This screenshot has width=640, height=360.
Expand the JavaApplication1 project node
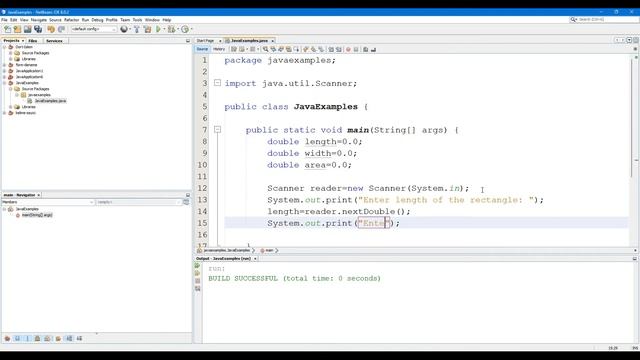(4, 71)
